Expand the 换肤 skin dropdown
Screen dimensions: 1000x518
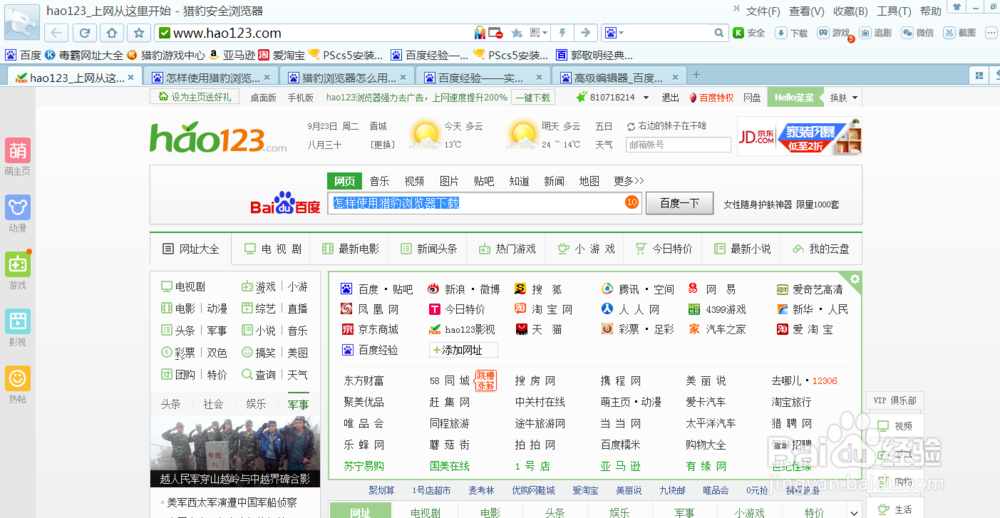pos(844,98)
